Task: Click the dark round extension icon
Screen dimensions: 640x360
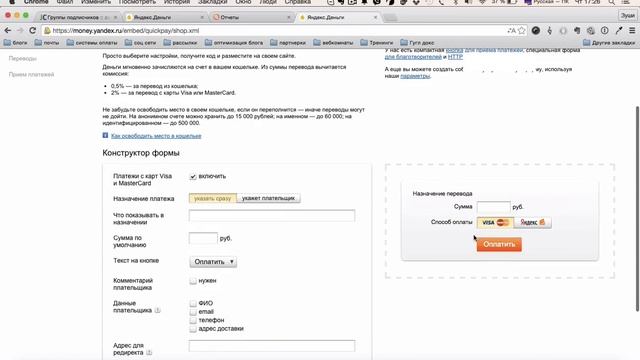Action: point(536,31)
